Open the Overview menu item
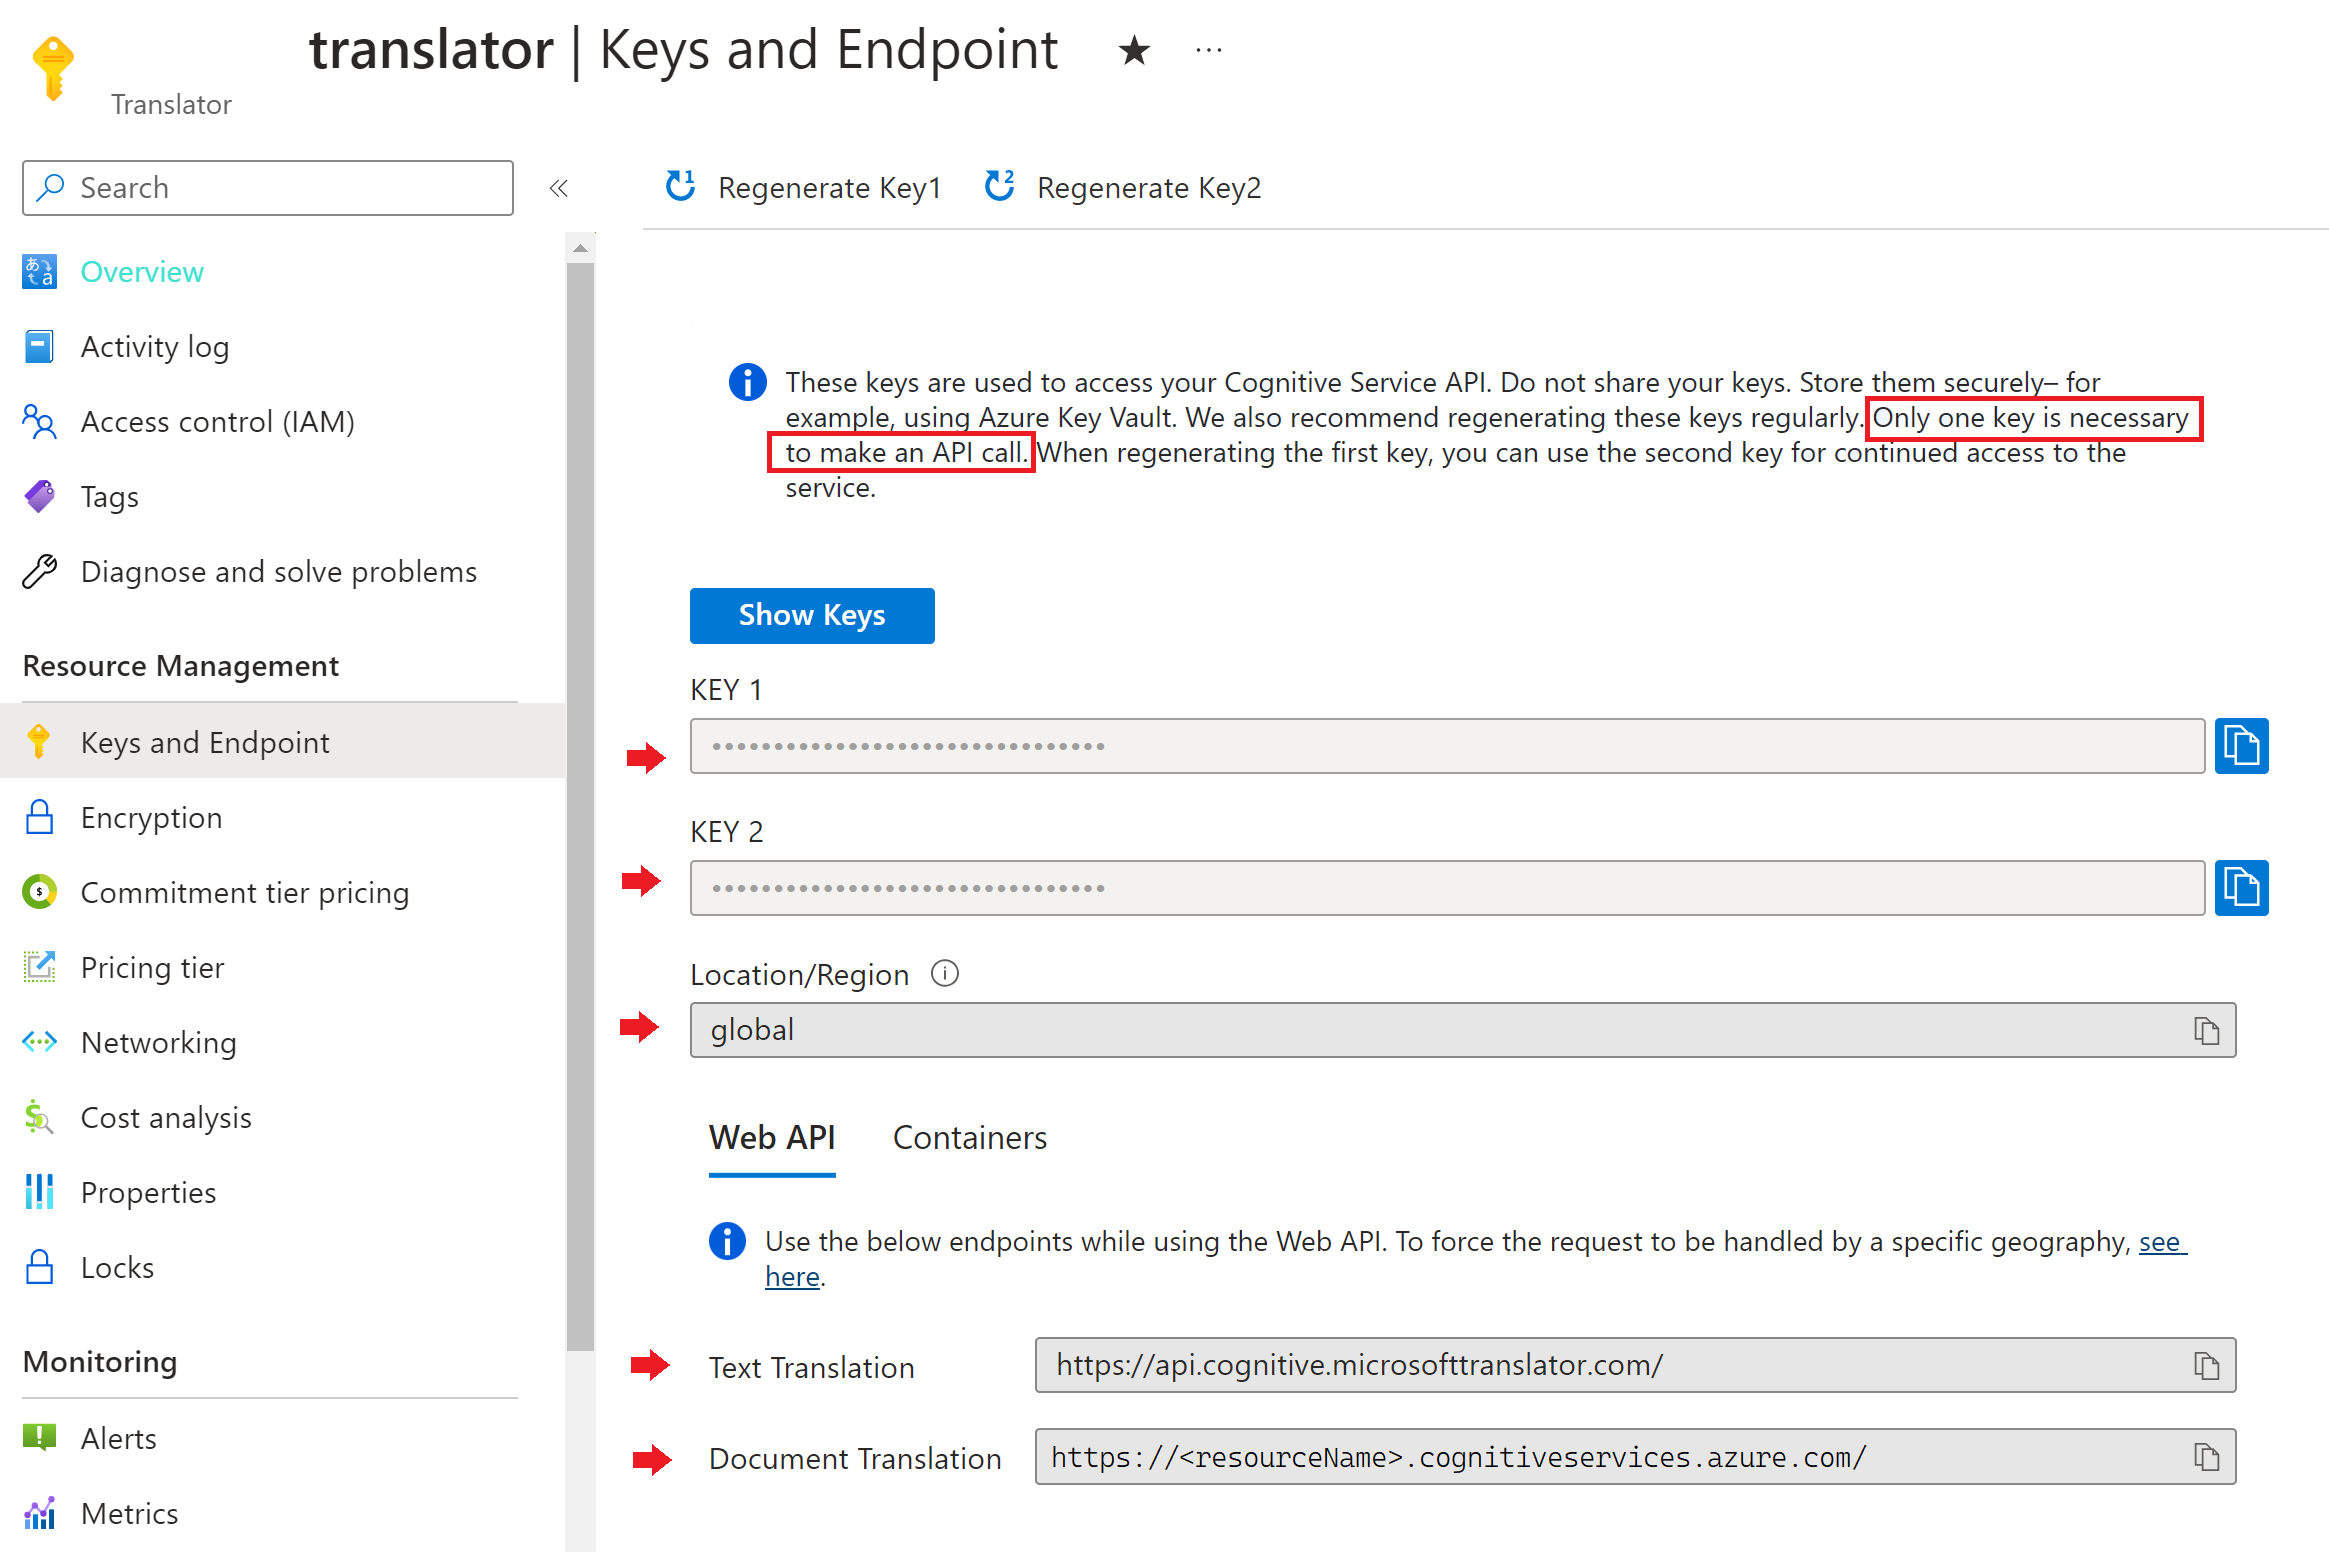 [x=142, y=270]
